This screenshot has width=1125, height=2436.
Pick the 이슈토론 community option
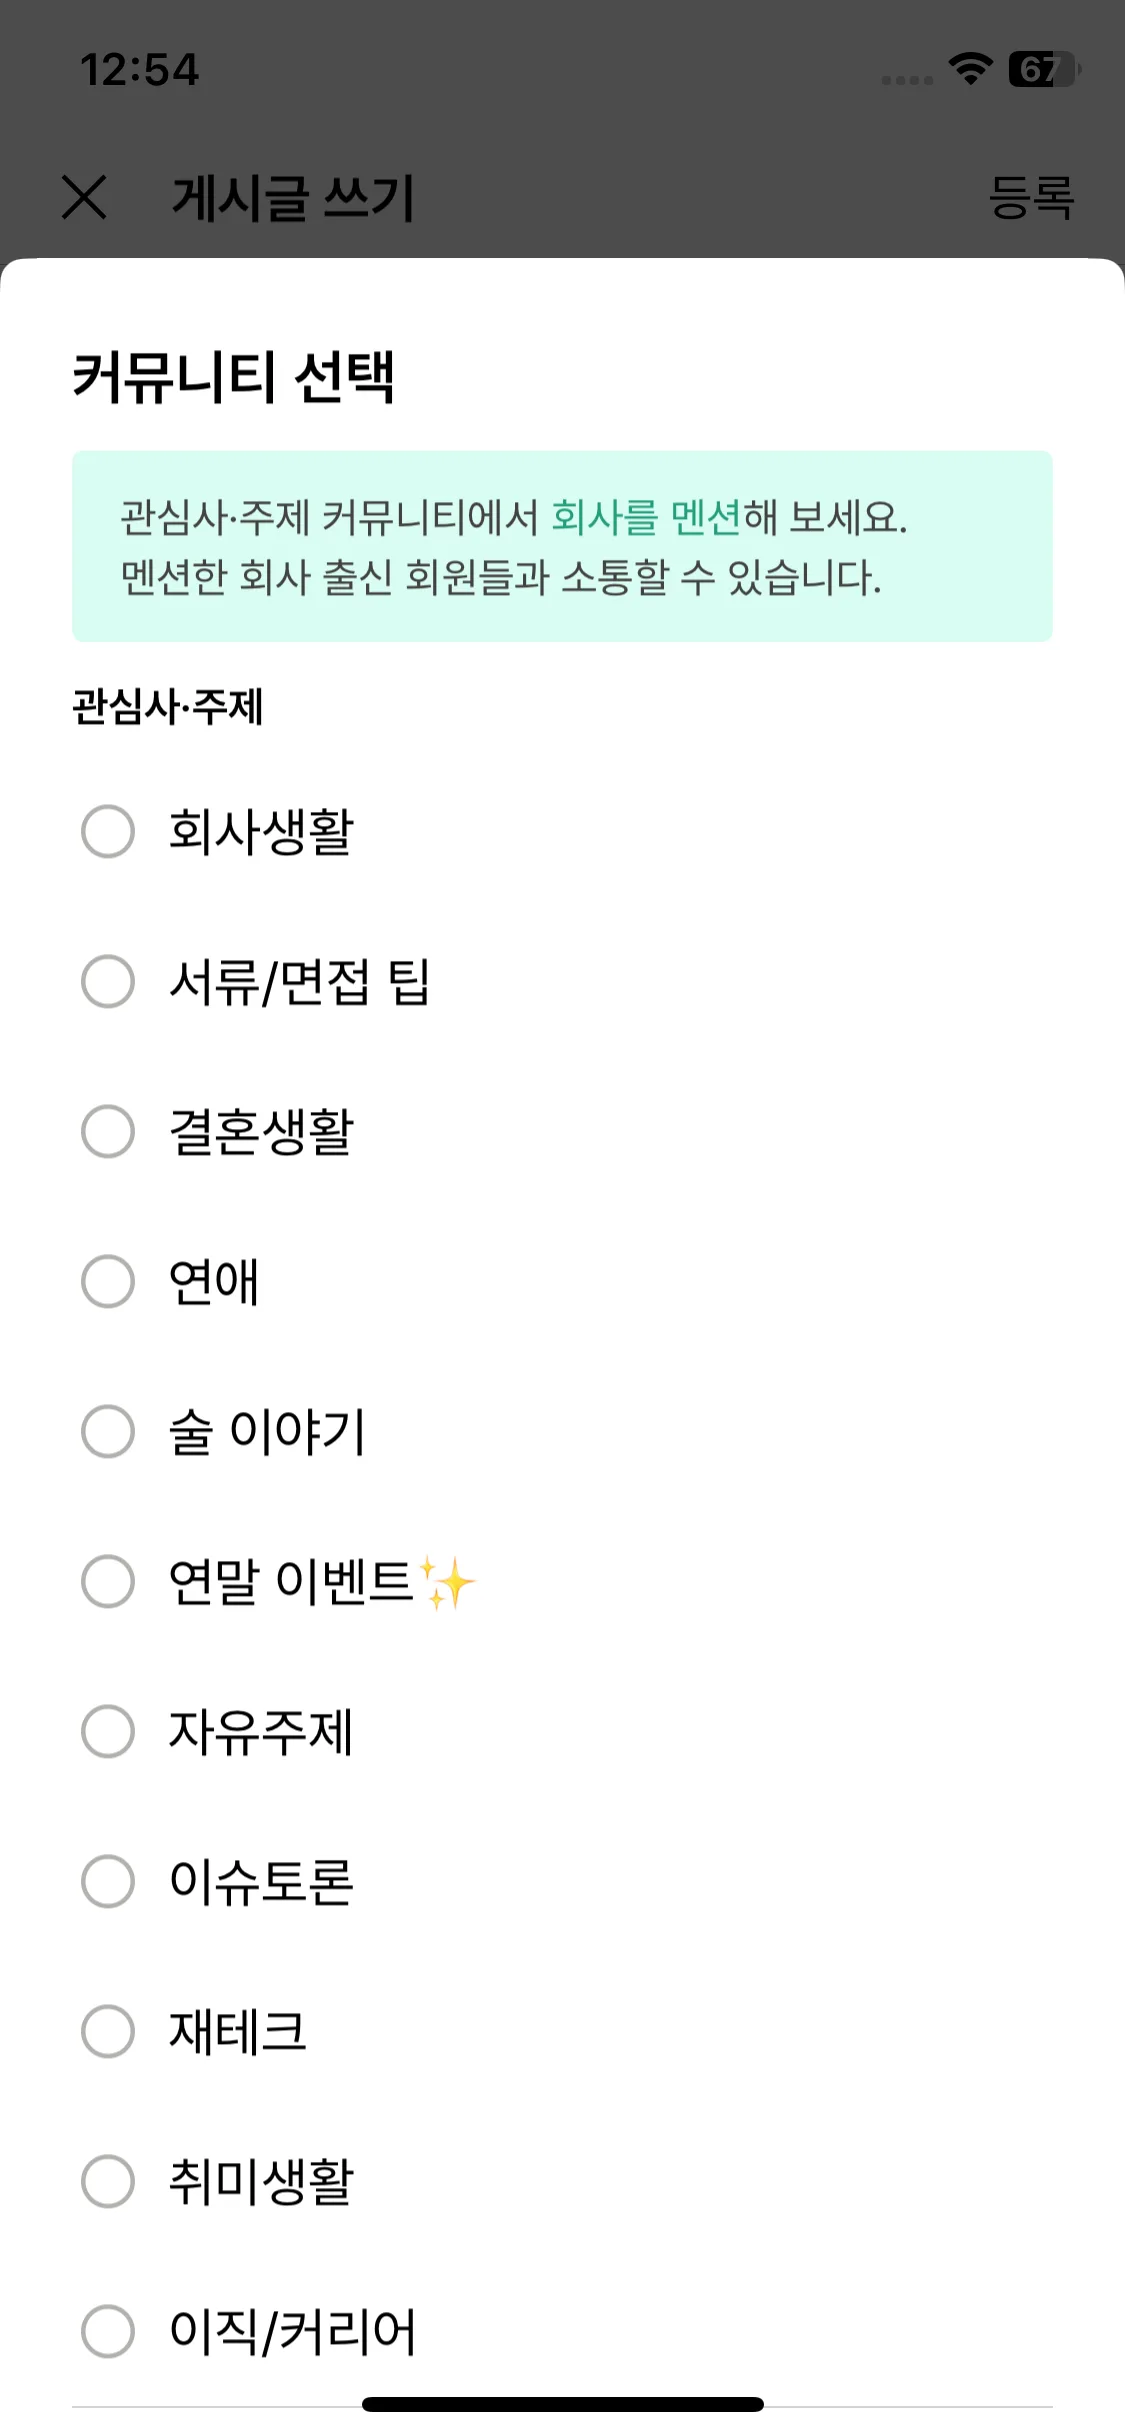point(108,1881)
